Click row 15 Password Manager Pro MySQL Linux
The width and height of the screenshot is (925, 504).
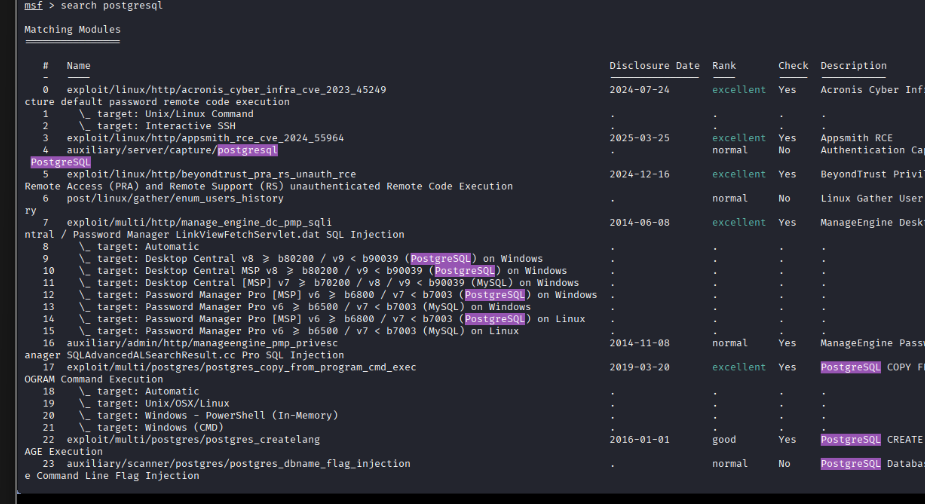pyautogui.click(x=299, y=331)
